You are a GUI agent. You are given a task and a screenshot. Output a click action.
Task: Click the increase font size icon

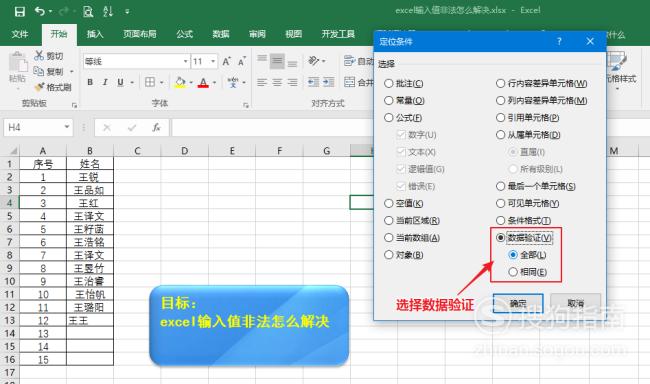(x=226, y=61)
